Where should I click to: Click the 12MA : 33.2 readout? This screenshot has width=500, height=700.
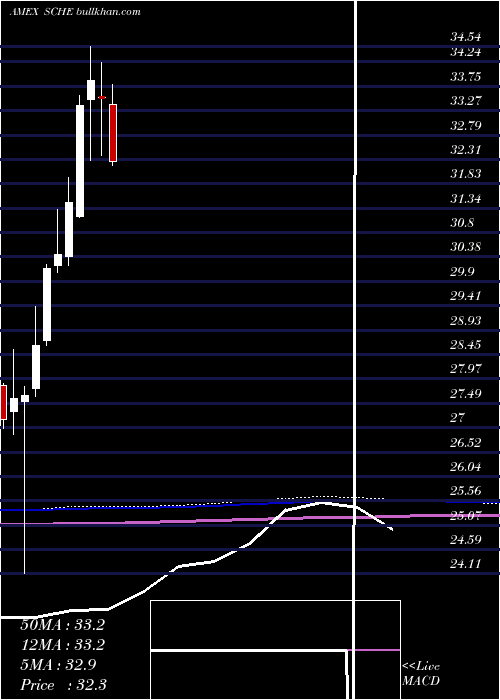(62, 645)
